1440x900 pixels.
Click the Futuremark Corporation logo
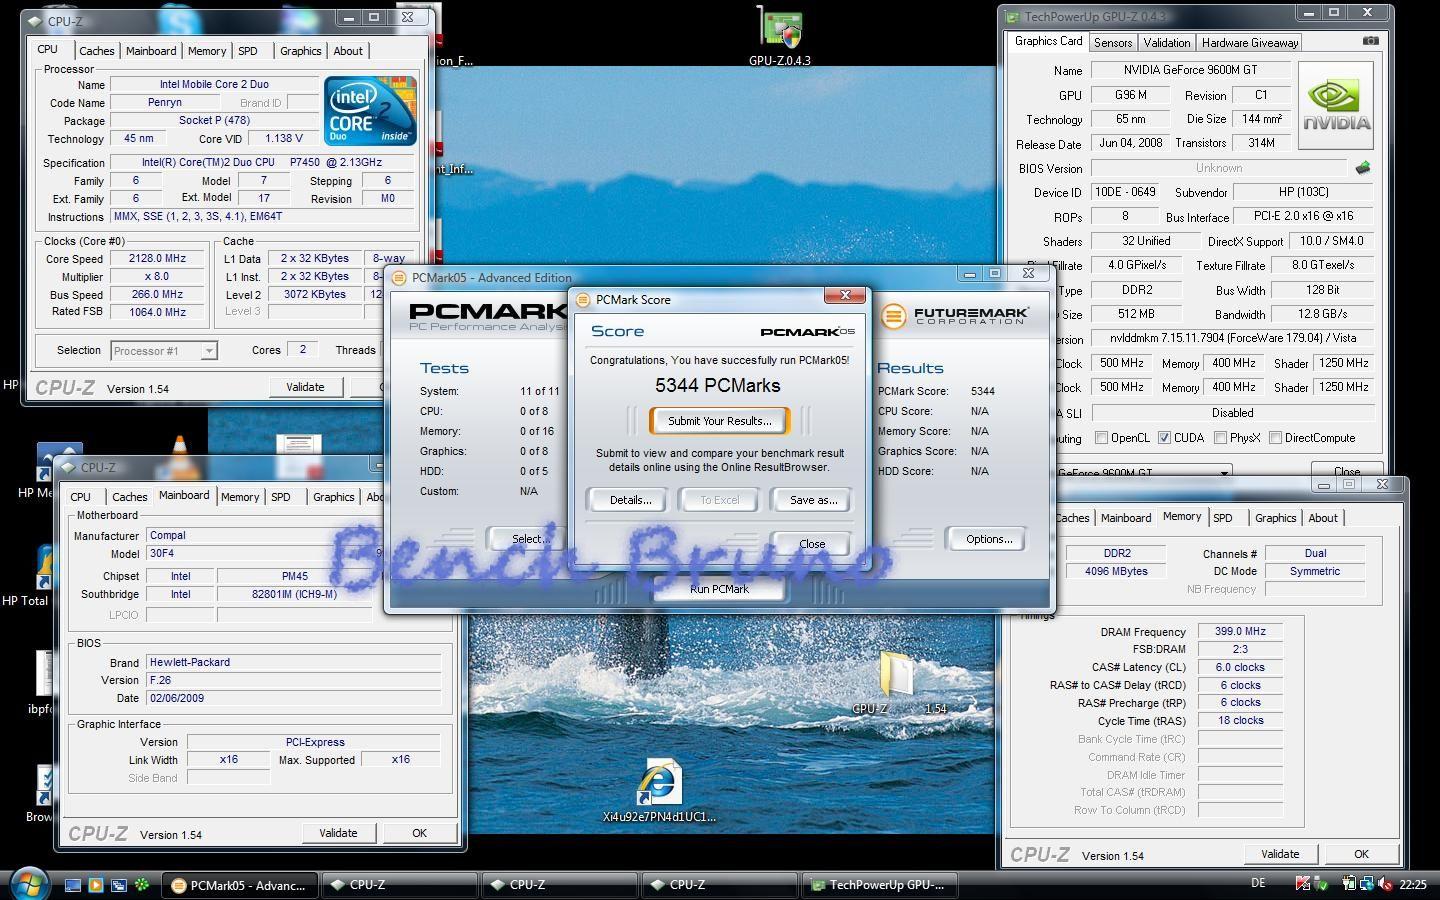[955, 316]
